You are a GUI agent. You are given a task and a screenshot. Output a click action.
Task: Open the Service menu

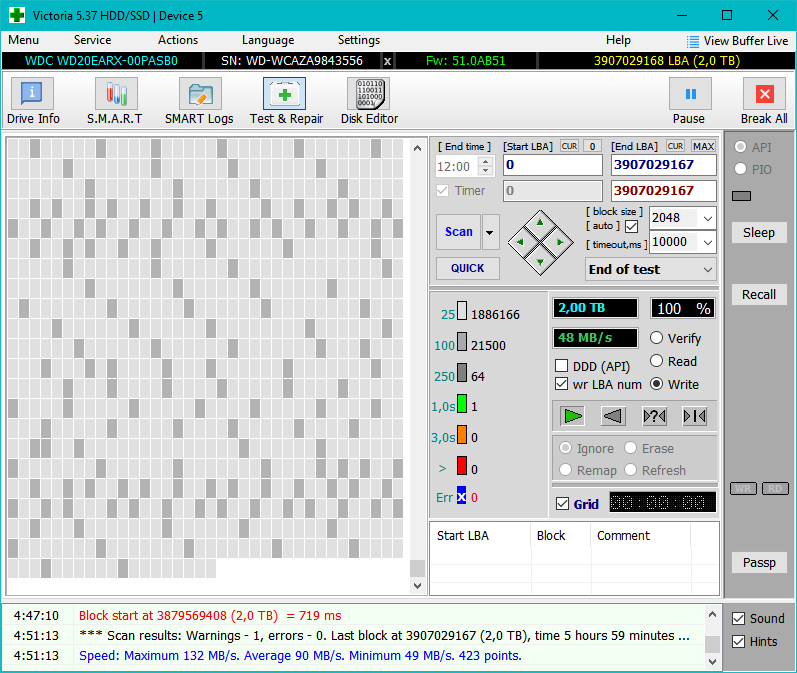92,40
